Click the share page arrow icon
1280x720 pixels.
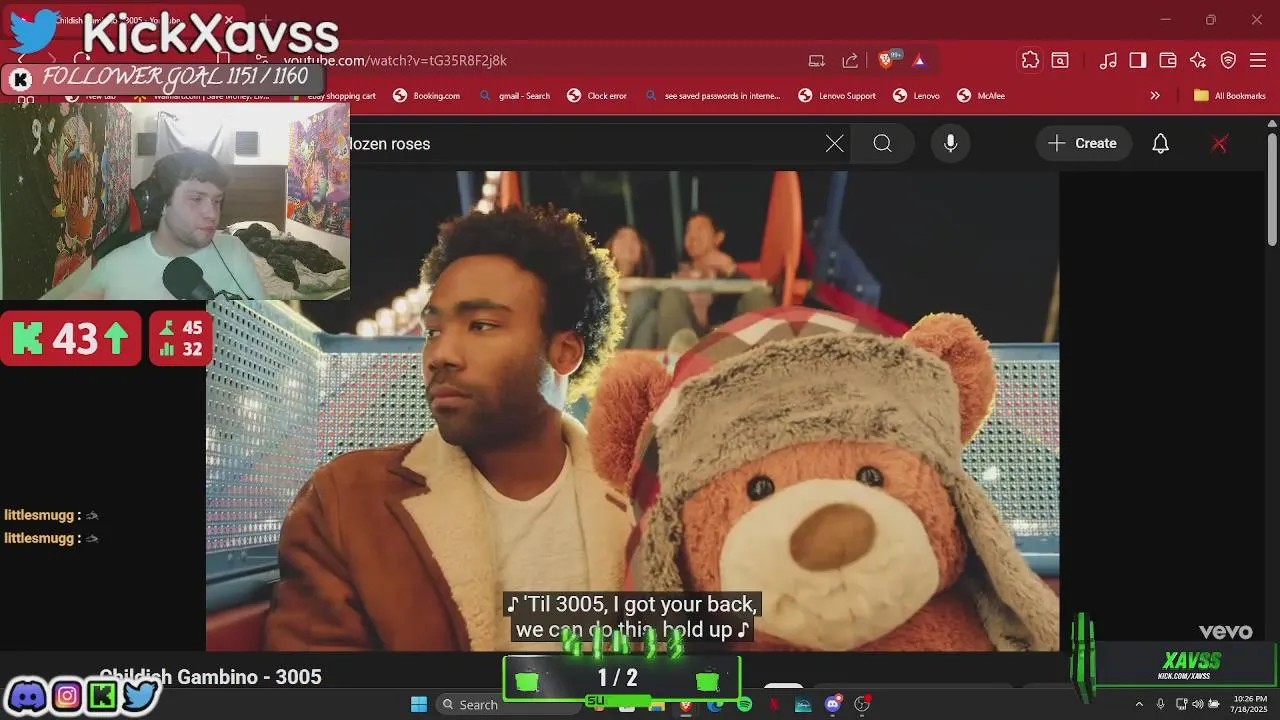point(850,61)
